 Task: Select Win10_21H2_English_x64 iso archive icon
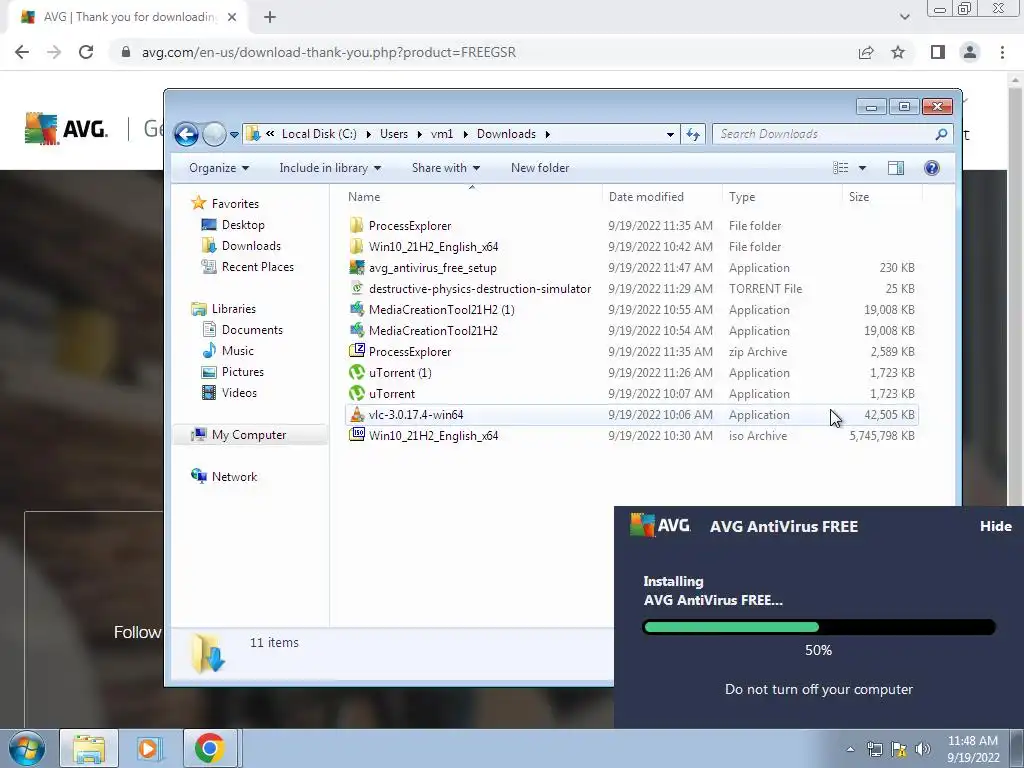click(x=357, y=435)
